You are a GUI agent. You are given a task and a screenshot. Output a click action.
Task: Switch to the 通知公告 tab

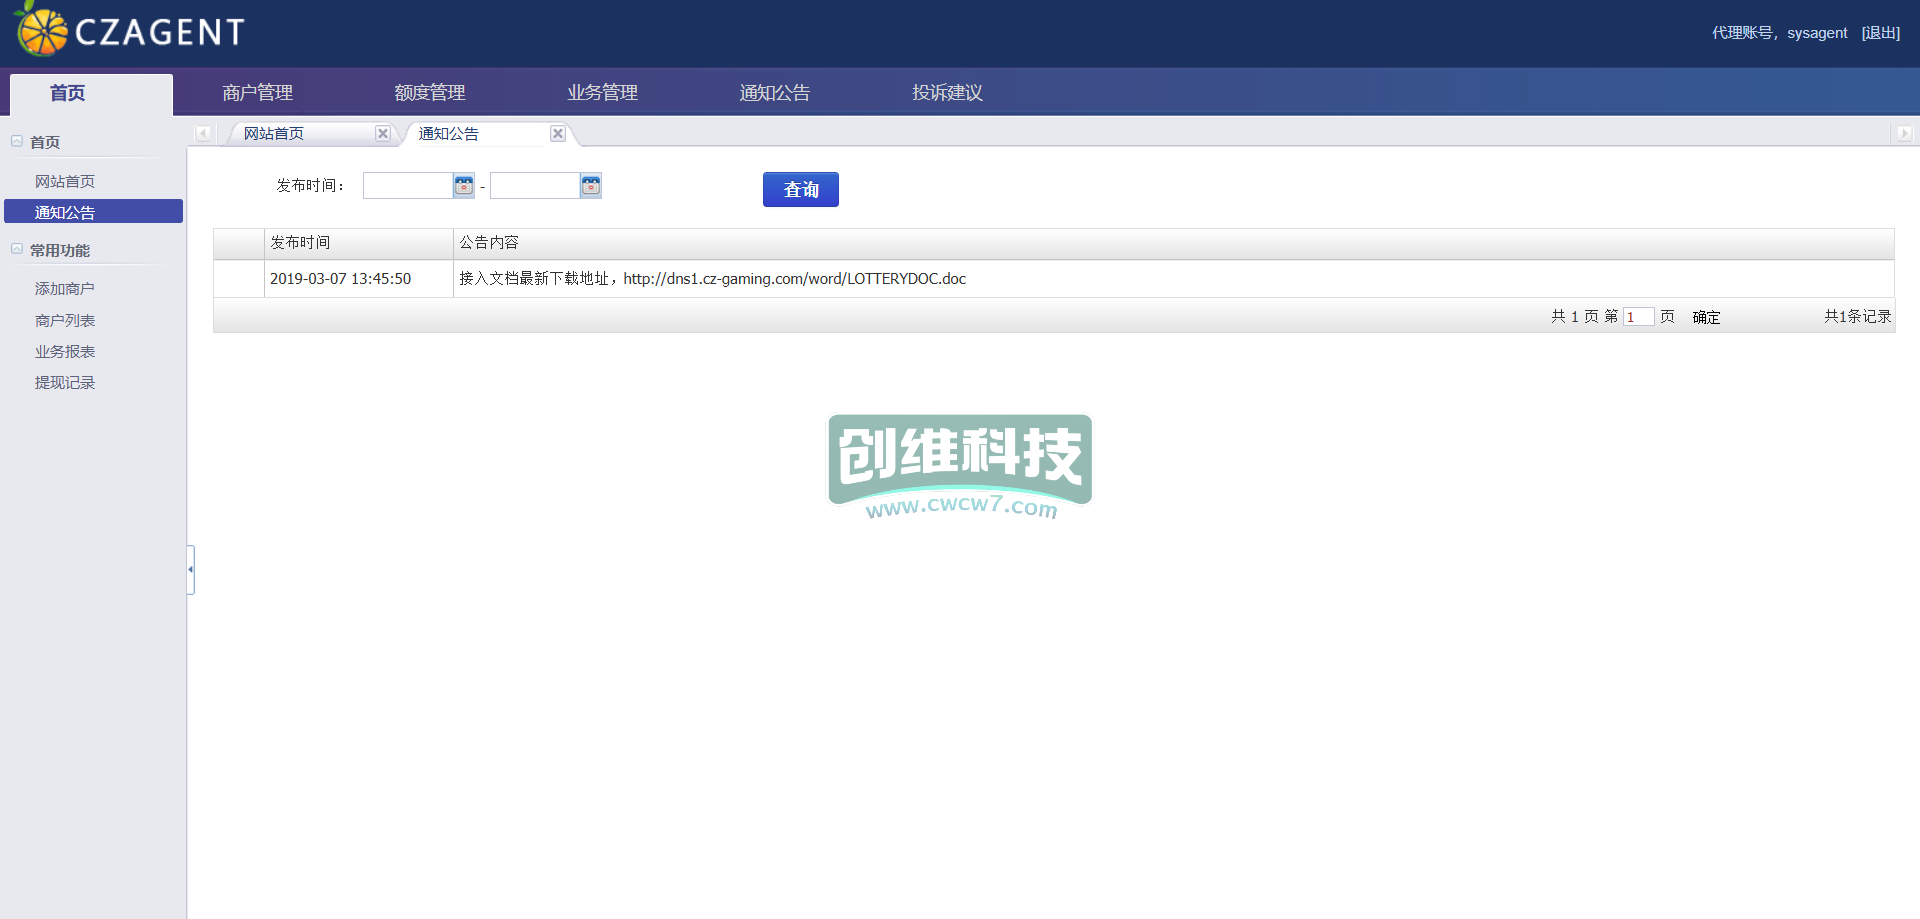pyautogui.click(x=449, y=133)
